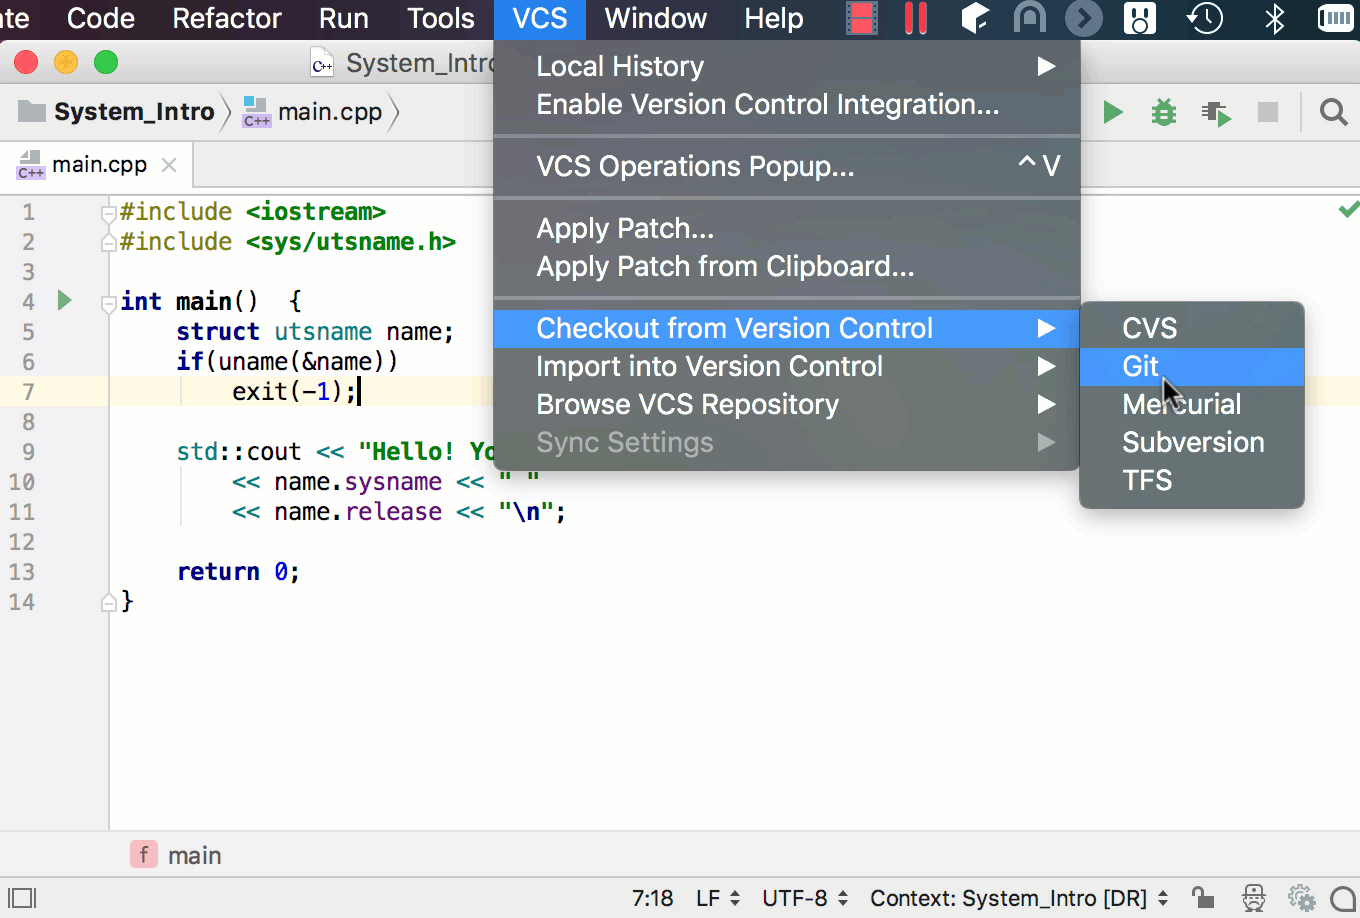Open the Window menu
Viewport: 1360px width, 918px height.
coord(655,19)
